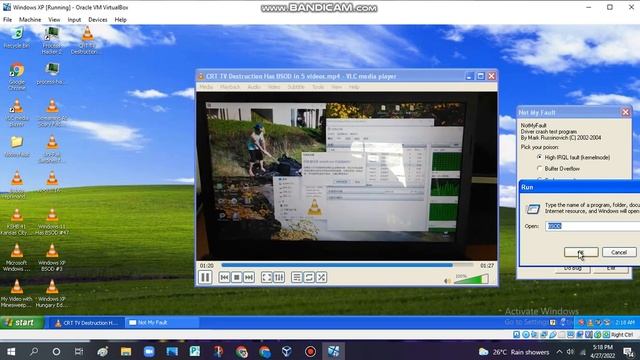
Task: Open the host taskbar search
Action: coord(34,351)
